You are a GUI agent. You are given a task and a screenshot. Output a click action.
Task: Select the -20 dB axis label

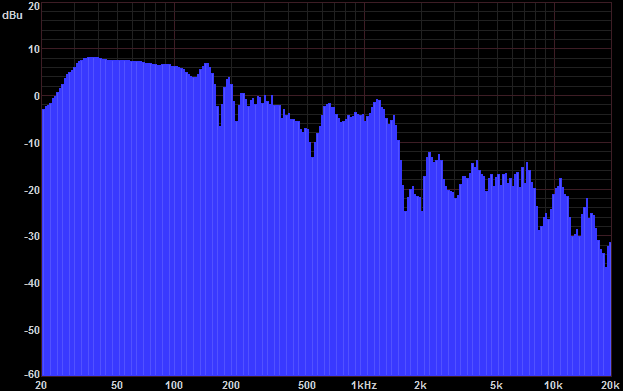click(x=32, y=190)
